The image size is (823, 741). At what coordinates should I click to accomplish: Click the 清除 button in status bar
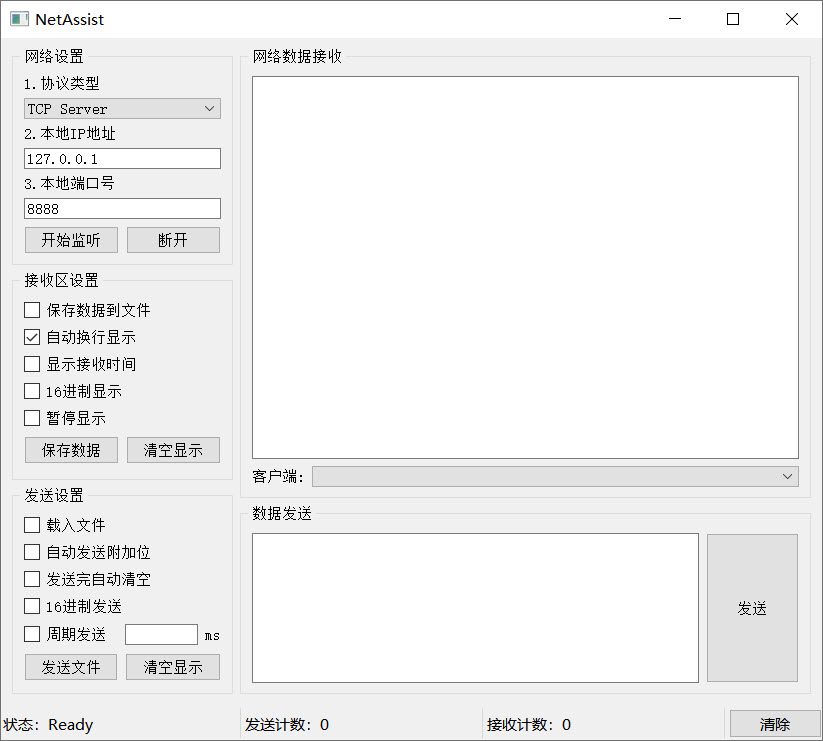click(775, 724)
